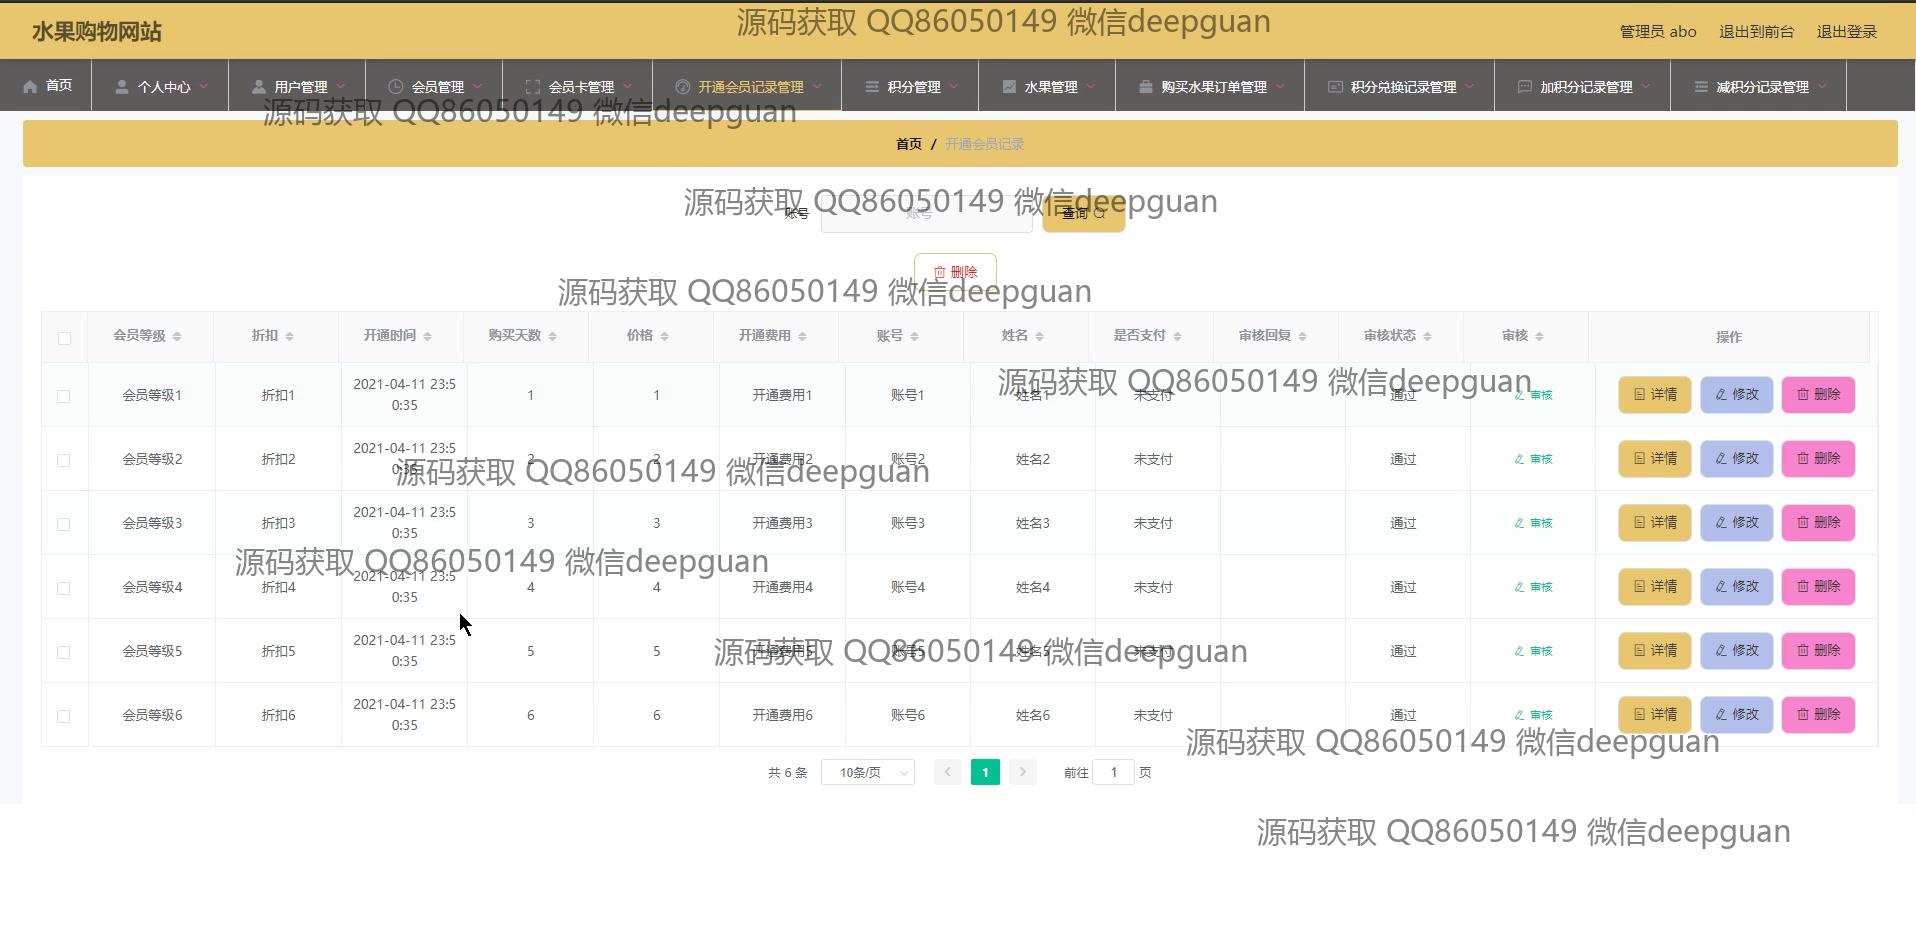
Task: Click the 账号 search input field
Action: (x=926, y=214)
